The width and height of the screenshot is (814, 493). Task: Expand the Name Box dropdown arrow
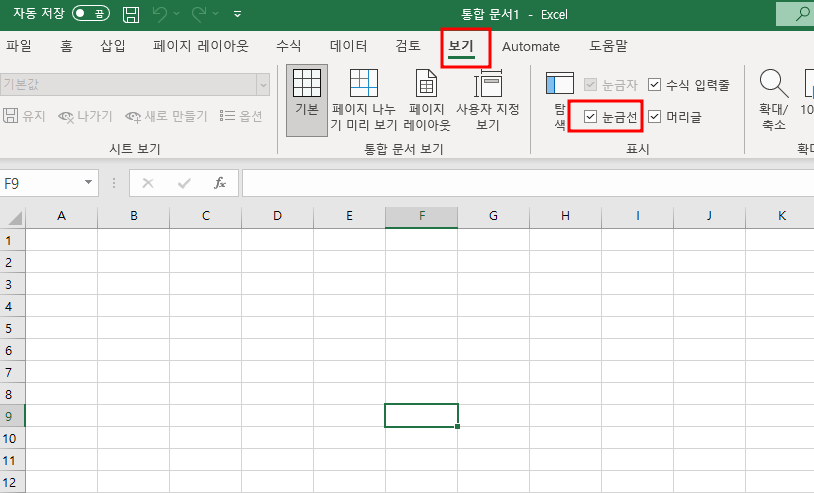(x=88, y=183)
